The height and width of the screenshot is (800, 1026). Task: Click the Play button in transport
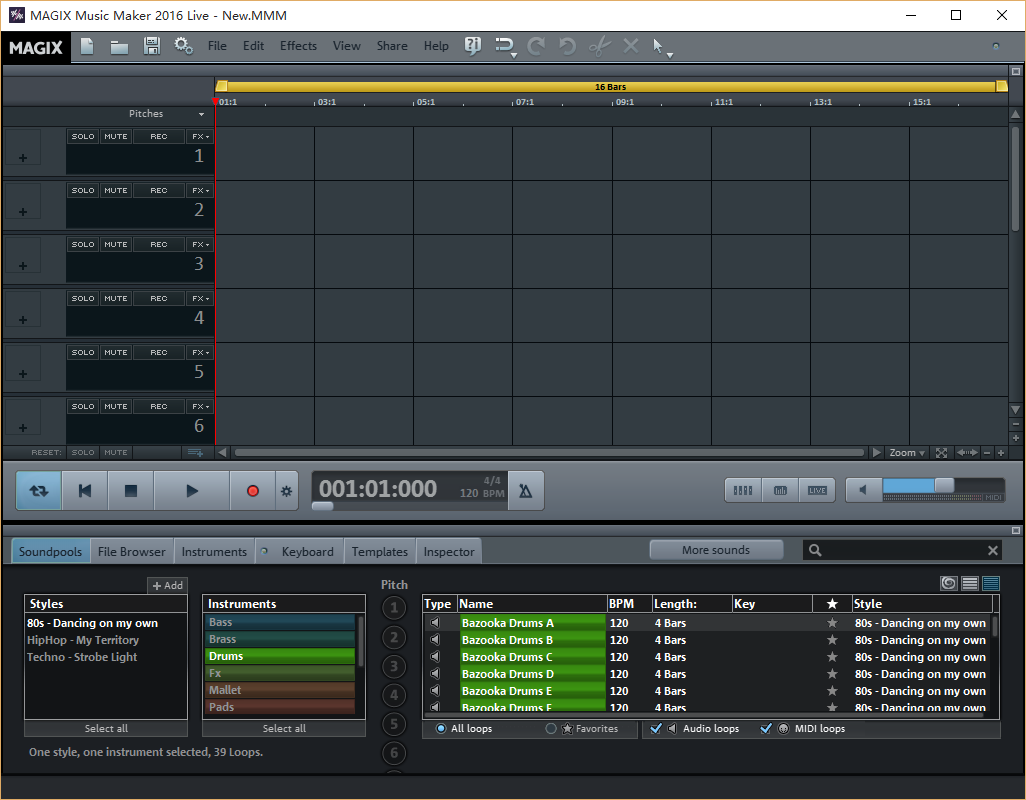pos(193,491)
